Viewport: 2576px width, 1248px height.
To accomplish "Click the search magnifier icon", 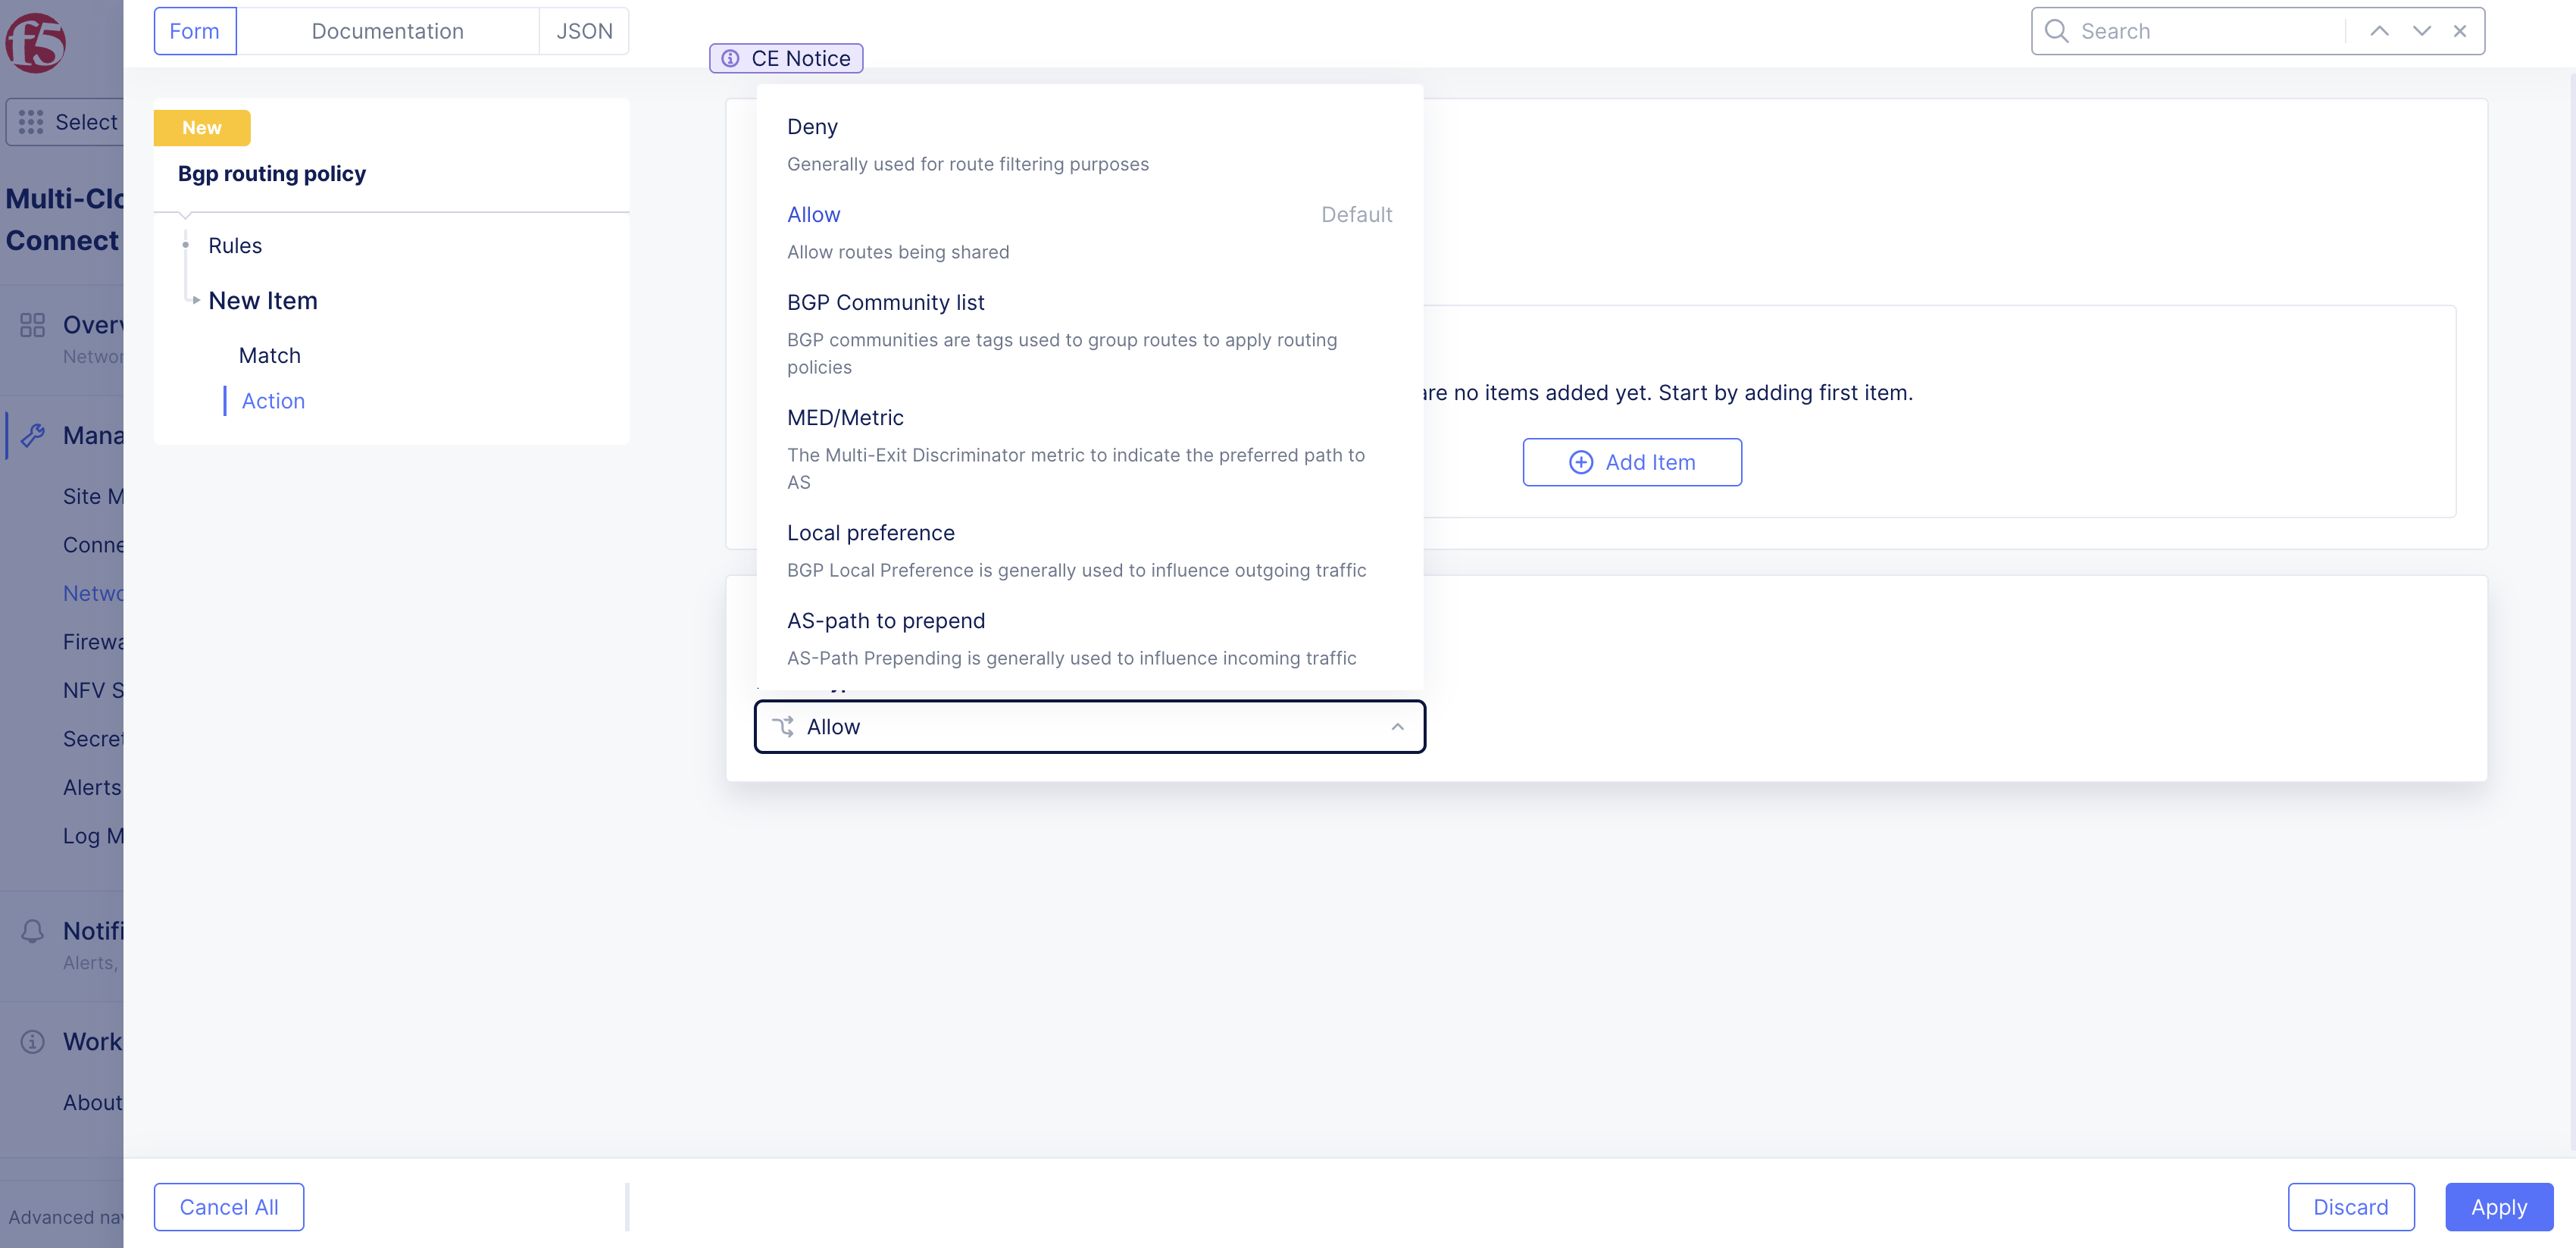I will [x=2056, y=31].
